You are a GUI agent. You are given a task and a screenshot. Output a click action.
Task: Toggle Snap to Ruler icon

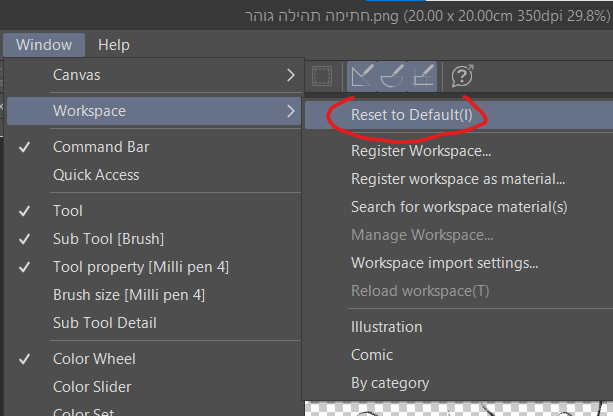coord(362,76)
